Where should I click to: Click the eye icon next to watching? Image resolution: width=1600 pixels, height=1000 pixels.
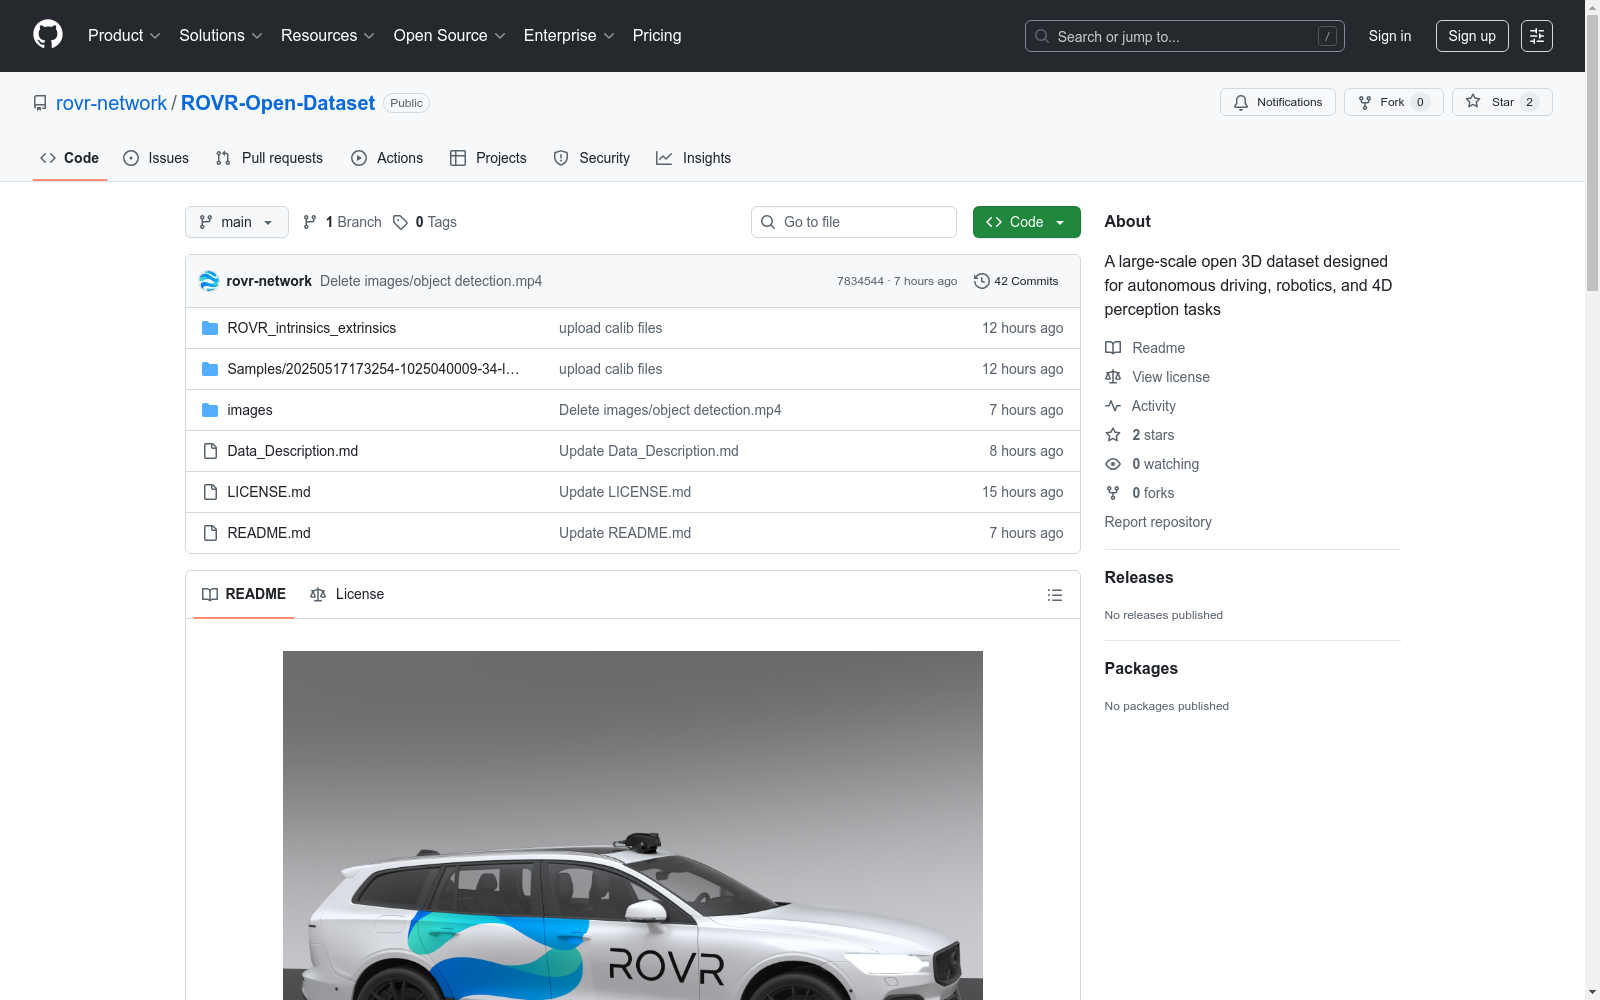click(x=1113, y=464)
